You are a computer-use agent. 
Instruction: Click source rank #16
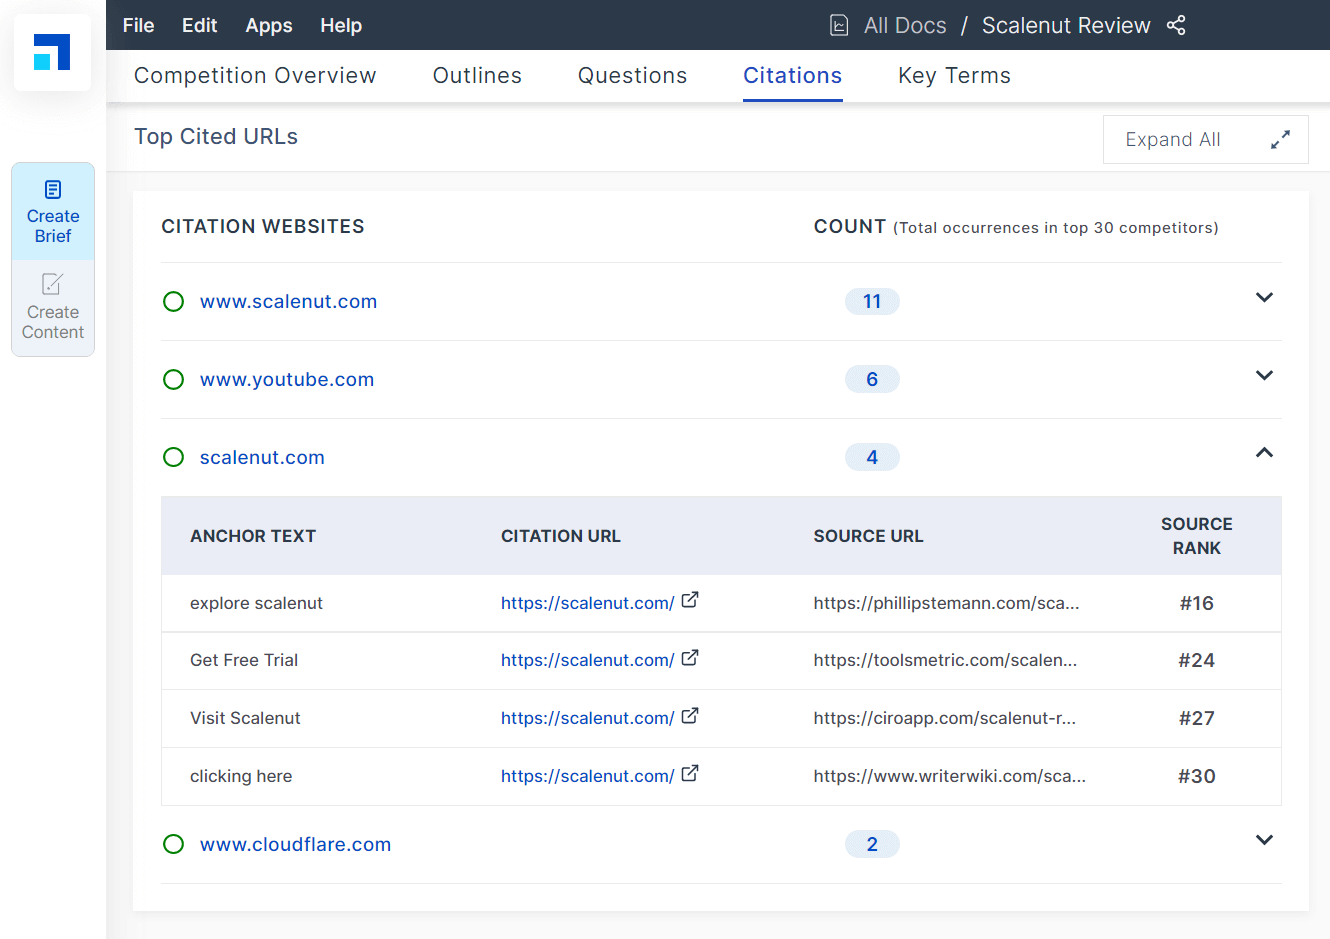point(1196,603)
